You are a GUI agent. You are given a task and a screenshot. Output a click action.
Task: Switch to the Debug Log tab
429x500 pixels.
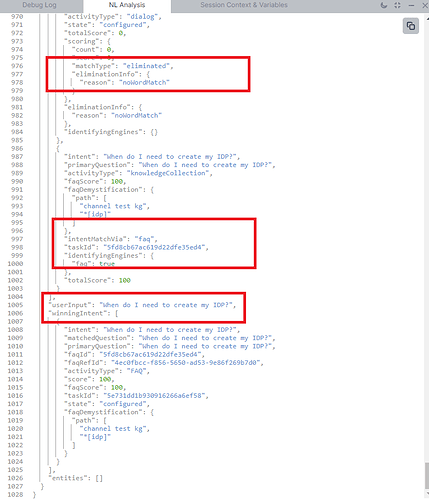[39, 5]
